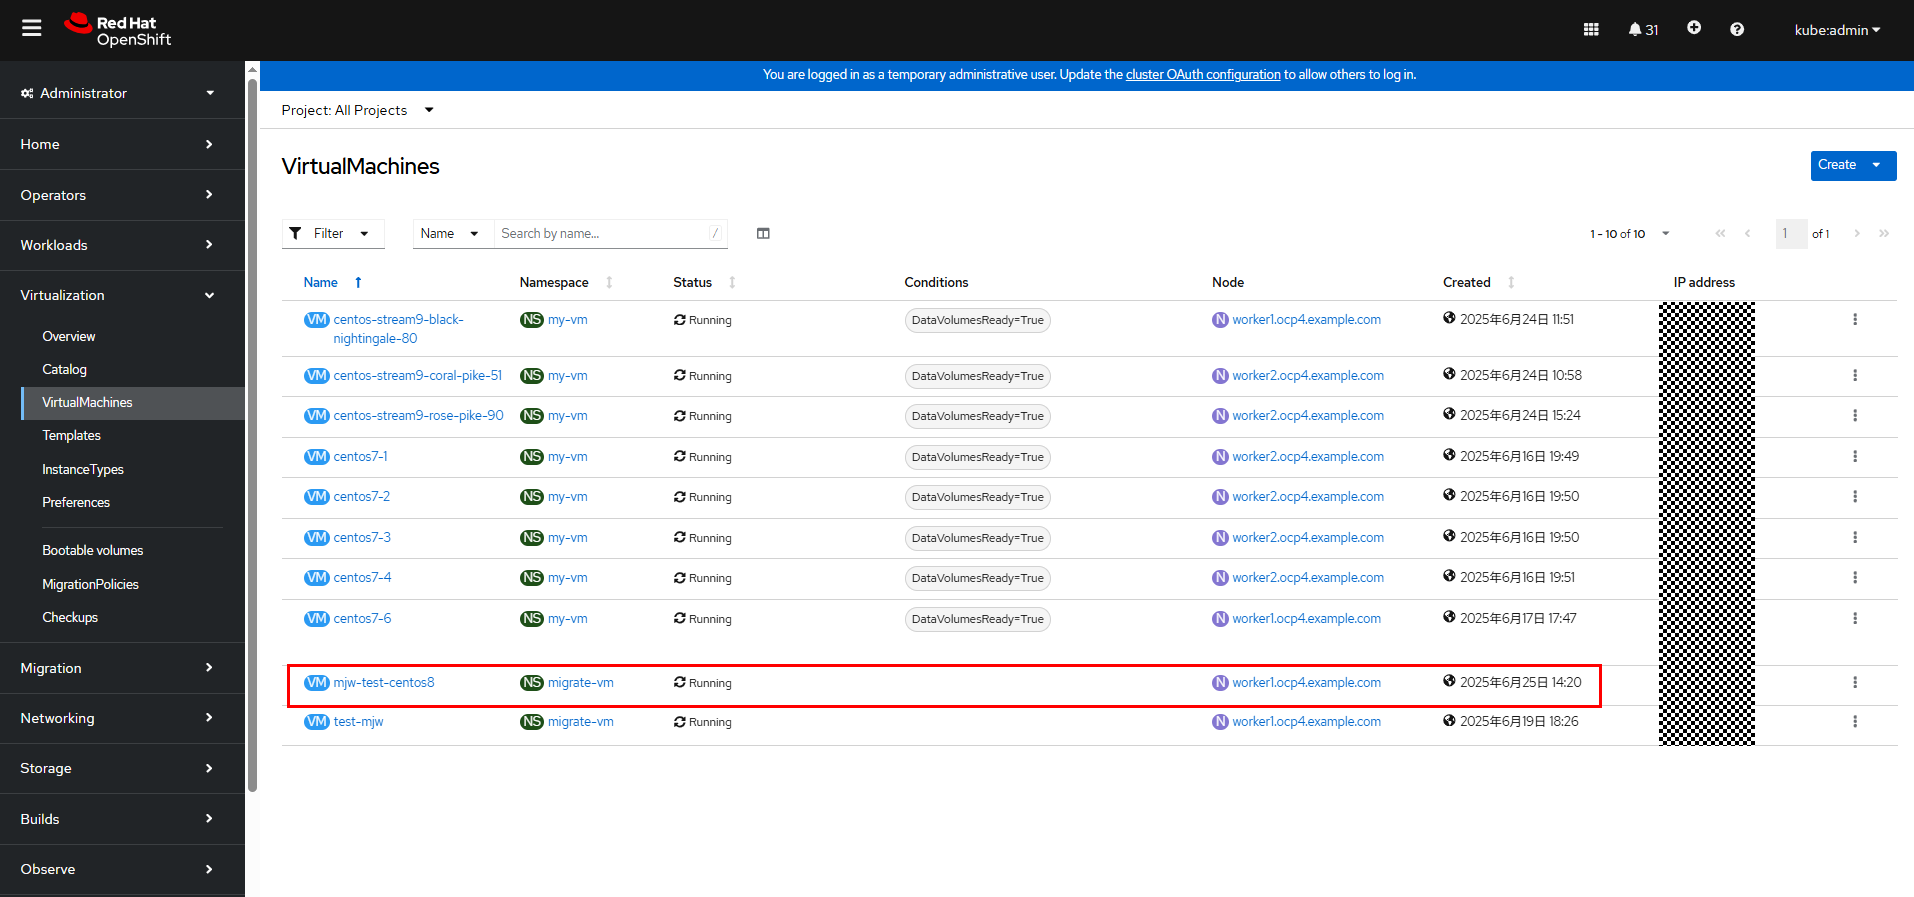Open cluster OAuth configuration link
1914x897 pixels.
coord(1203,74)
